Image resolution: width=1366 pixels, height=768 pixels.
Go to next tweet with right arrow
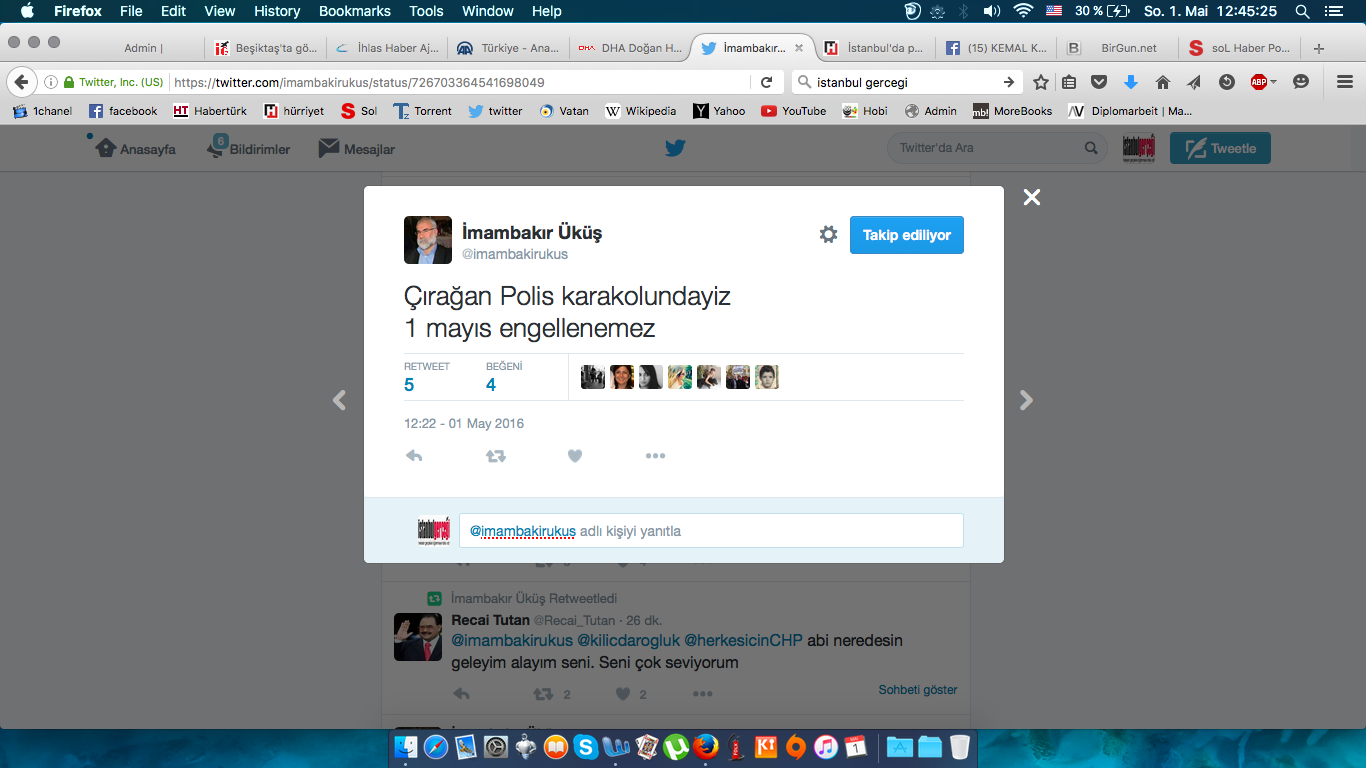tap(1026, 400)
